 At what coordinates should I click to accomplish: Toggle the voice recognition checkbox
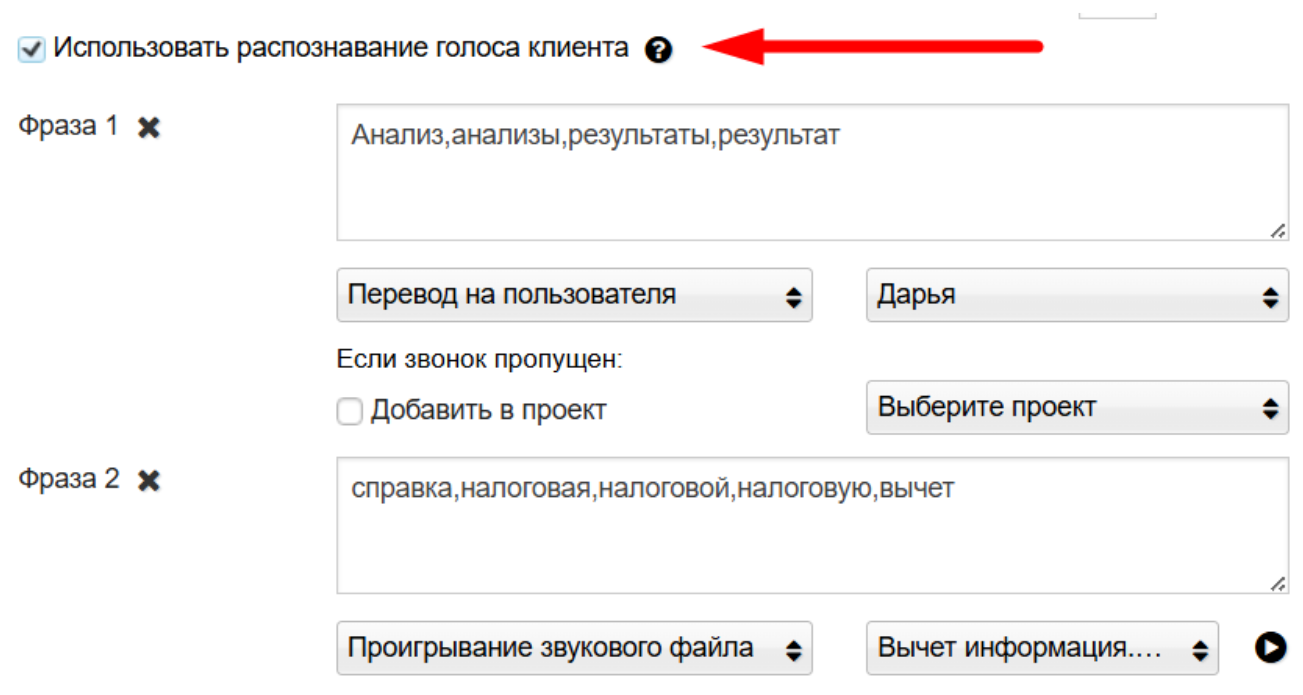click(32, 49)
